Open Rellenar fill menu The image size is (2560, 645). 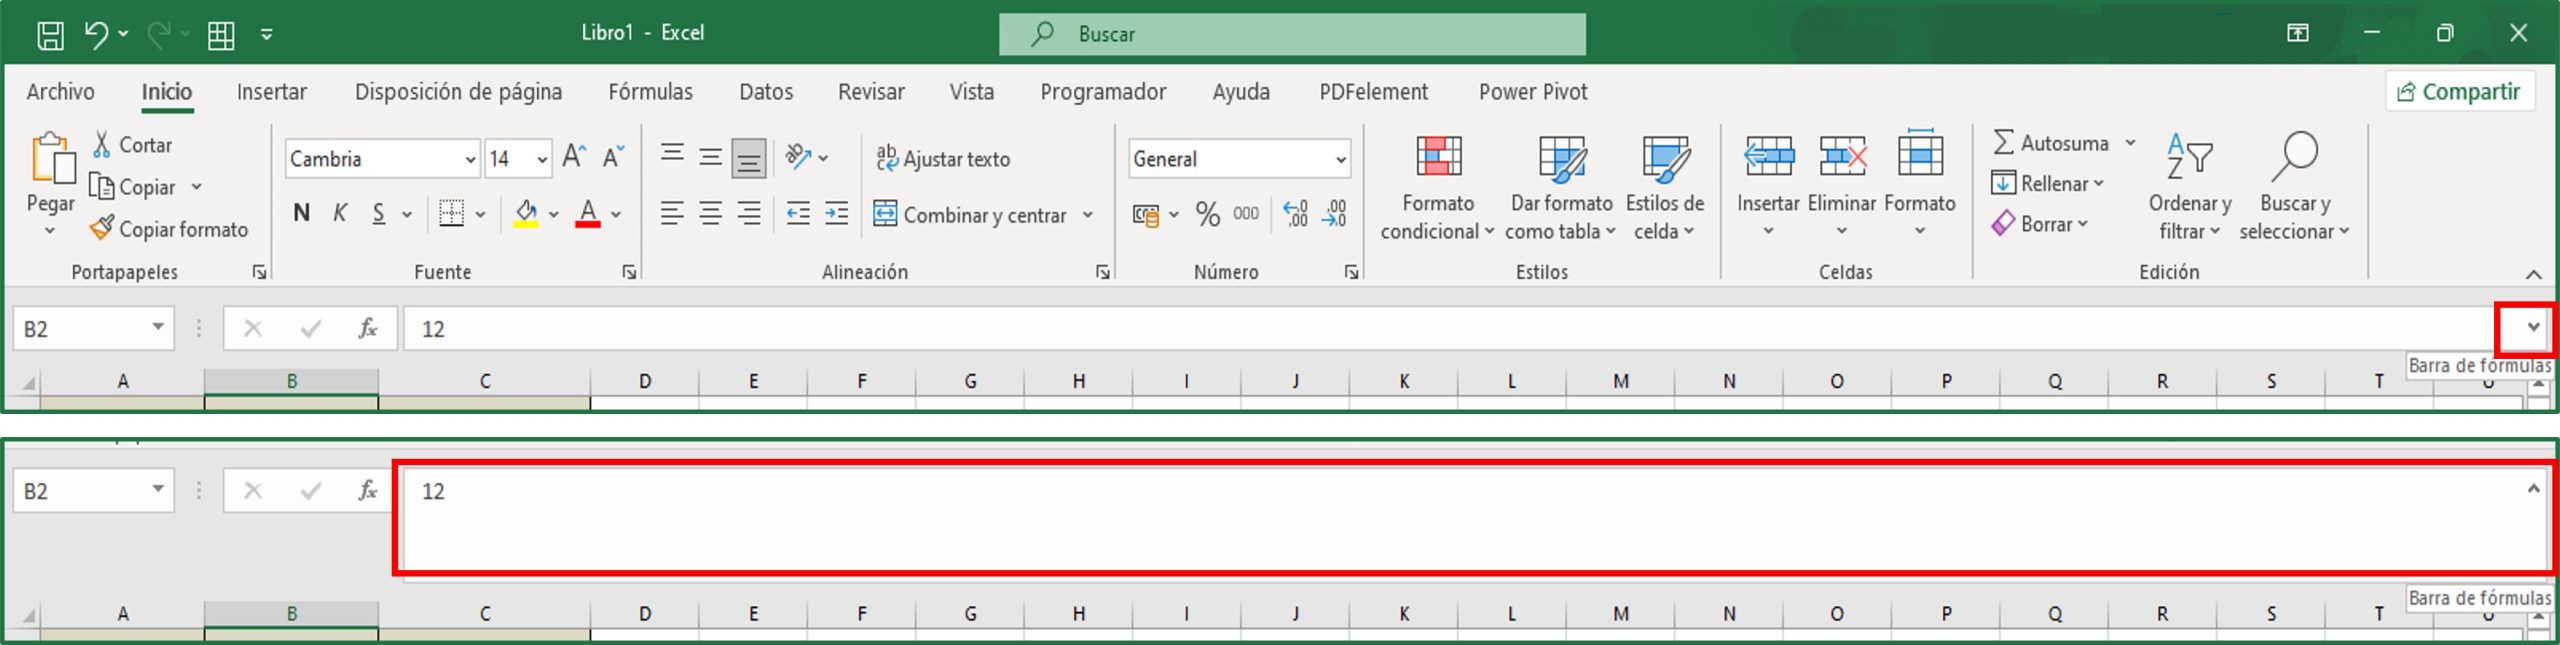[2047, 183]
